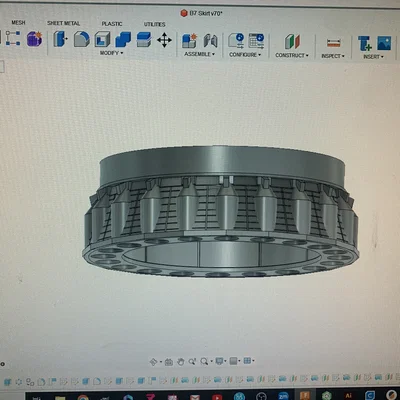Select the Measure tool icon
The image size is (400, 400).
click(333, 43)
